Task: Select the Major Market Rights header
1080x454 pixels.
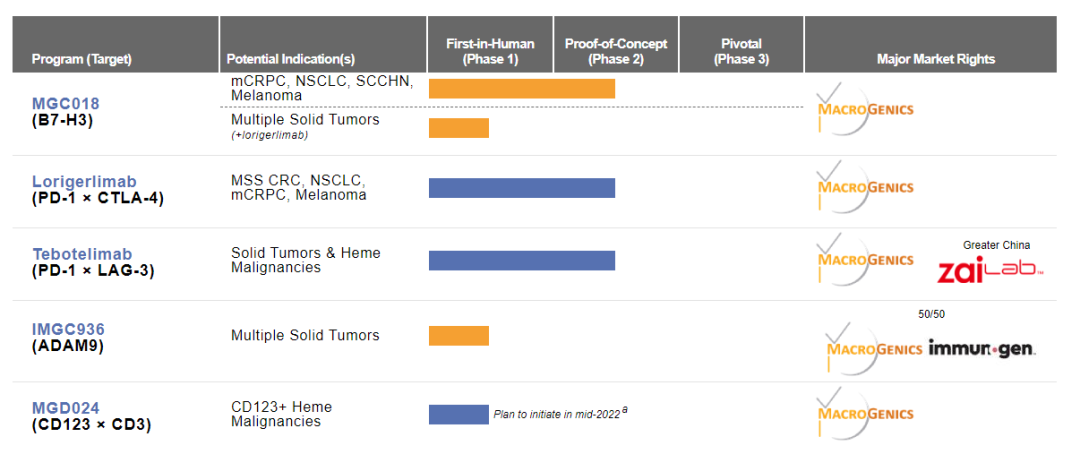Action: pos(935,59)
